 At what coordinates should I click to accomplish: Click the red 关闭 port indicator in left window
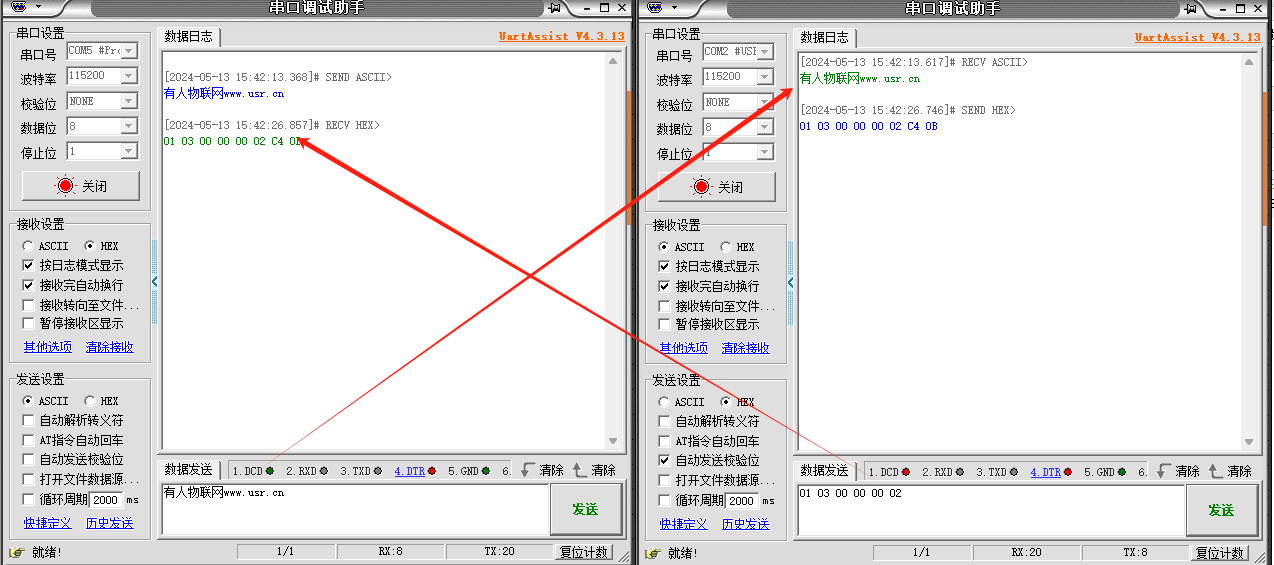[x=66, y=186]
